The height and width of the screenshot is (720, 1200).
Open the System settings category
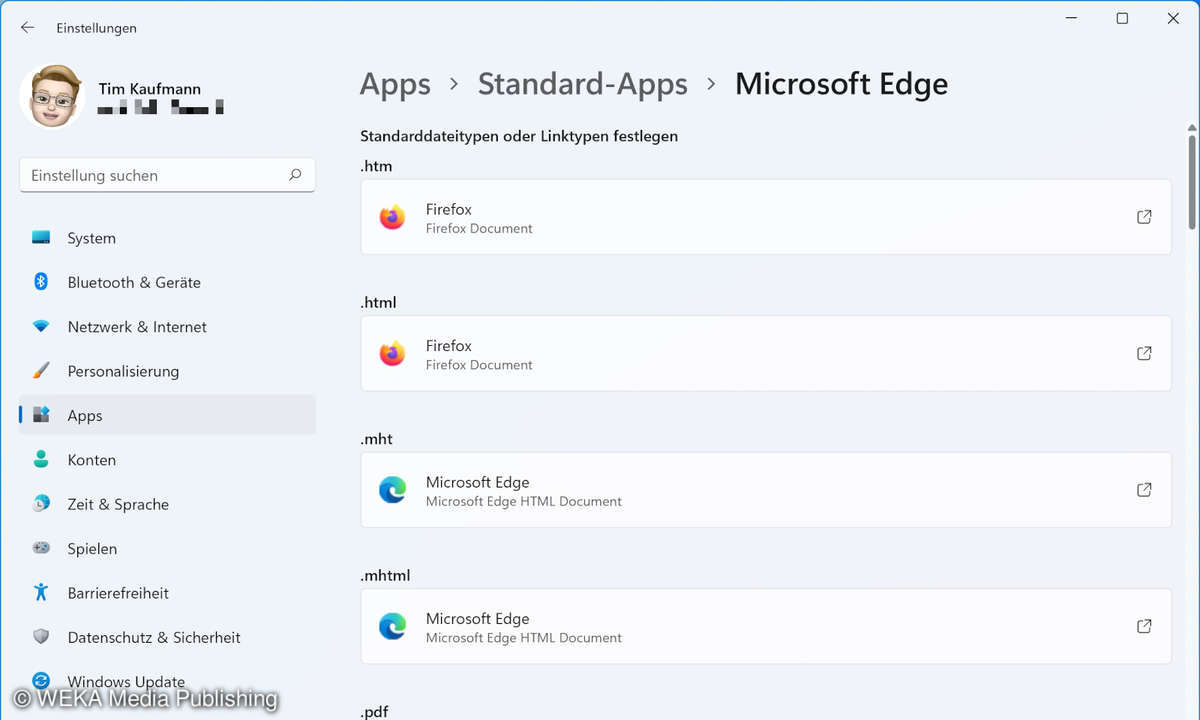168,238
